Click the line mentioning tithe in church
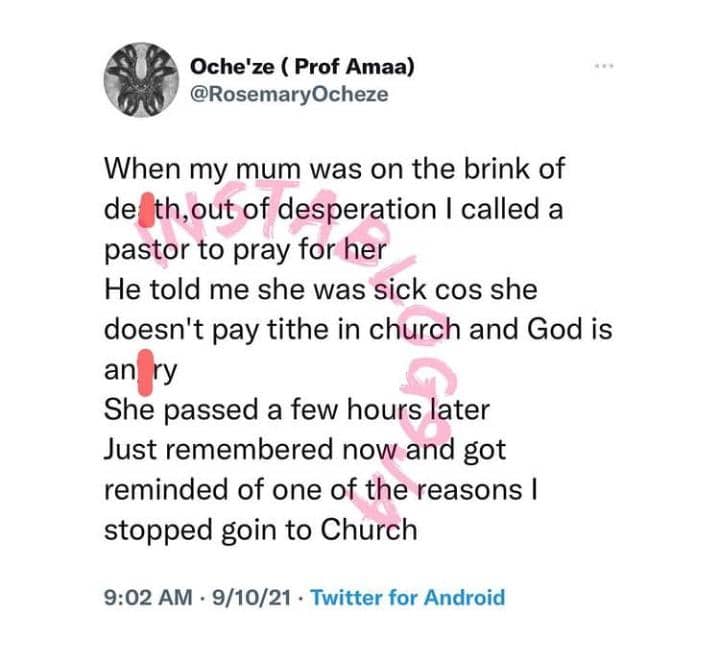720x647 pixels. 358,330
